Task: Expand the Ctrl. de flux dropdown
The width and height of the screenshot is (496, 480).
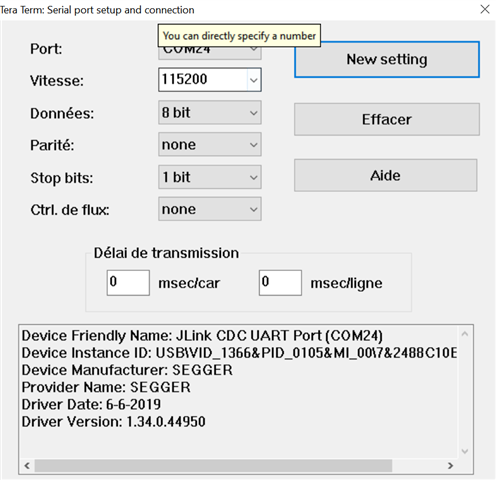Action: click(210, 209)
